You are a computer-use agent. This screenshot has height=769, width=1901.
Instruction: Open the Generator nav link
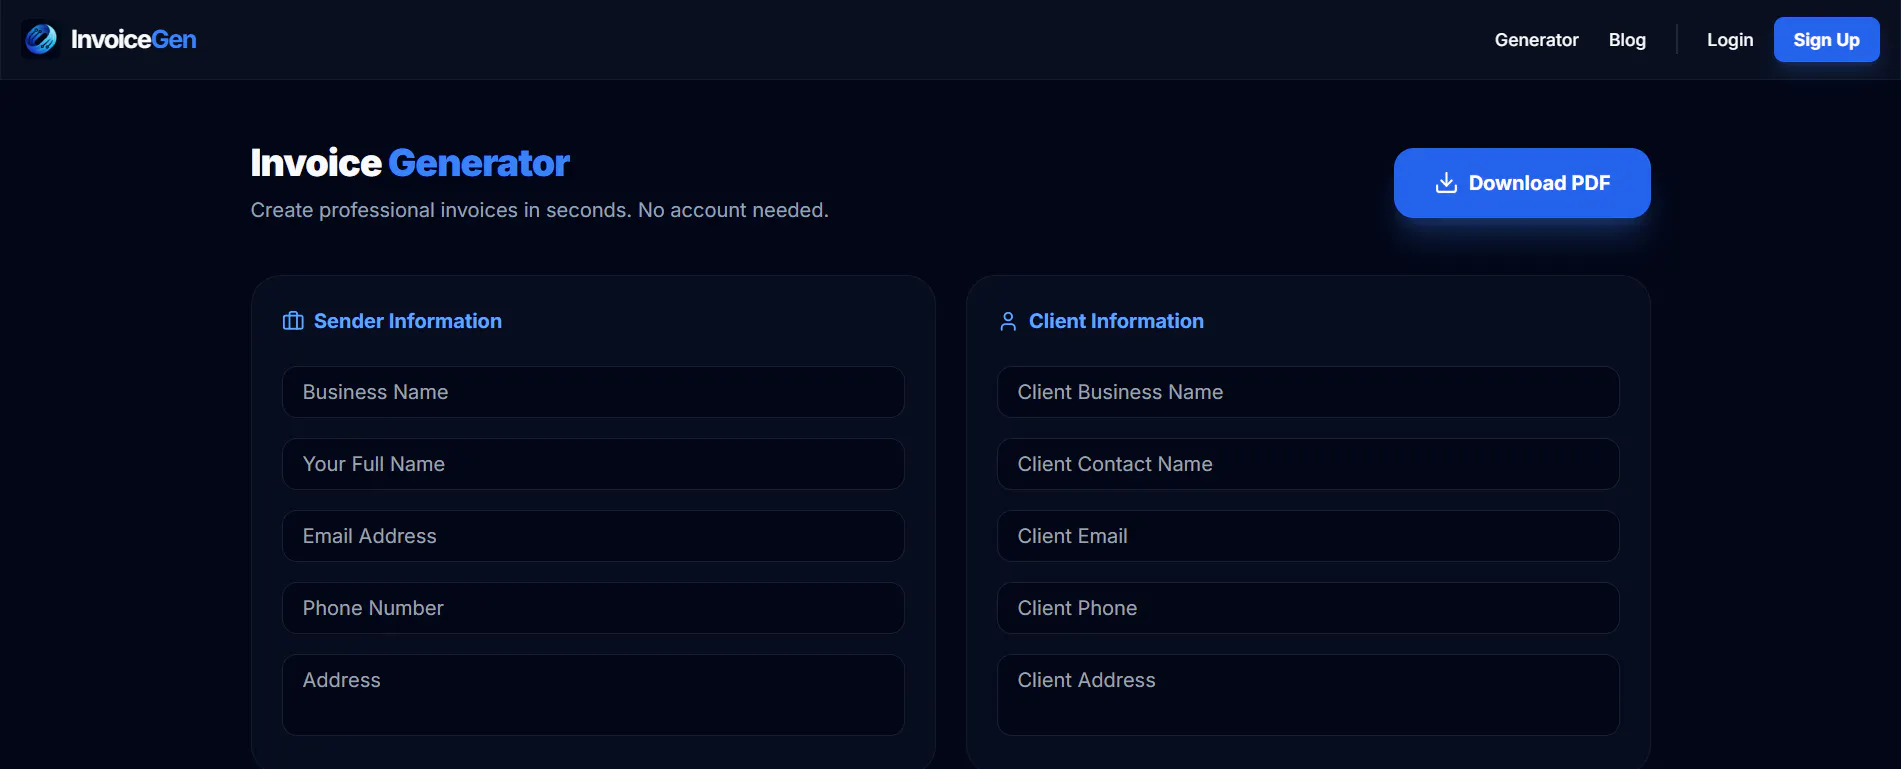tap(1536, 40)
